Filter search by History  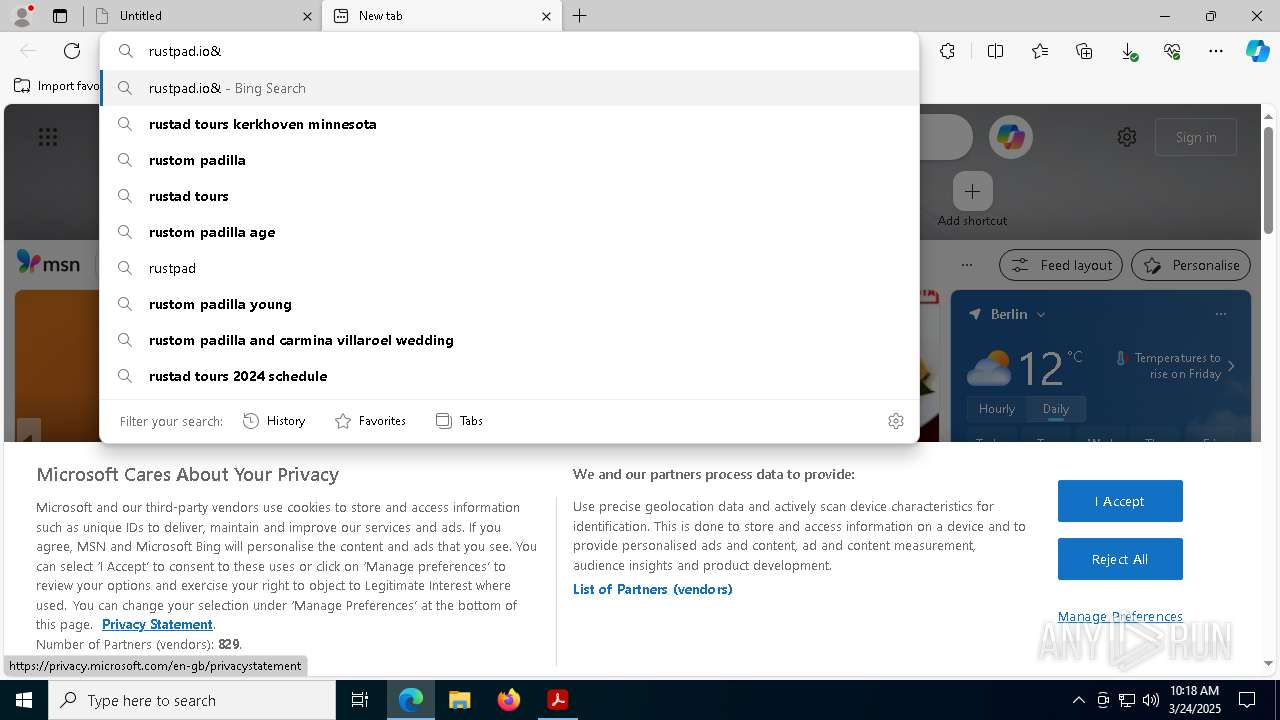pyautogui.click(x=274, y=421)
